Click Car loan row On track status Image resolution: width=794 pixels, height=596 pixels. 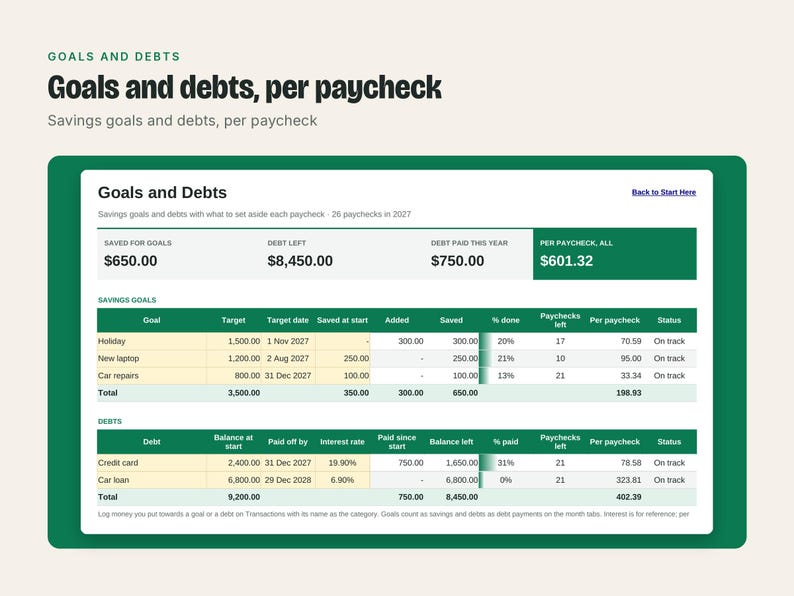(x=669, y=480)
